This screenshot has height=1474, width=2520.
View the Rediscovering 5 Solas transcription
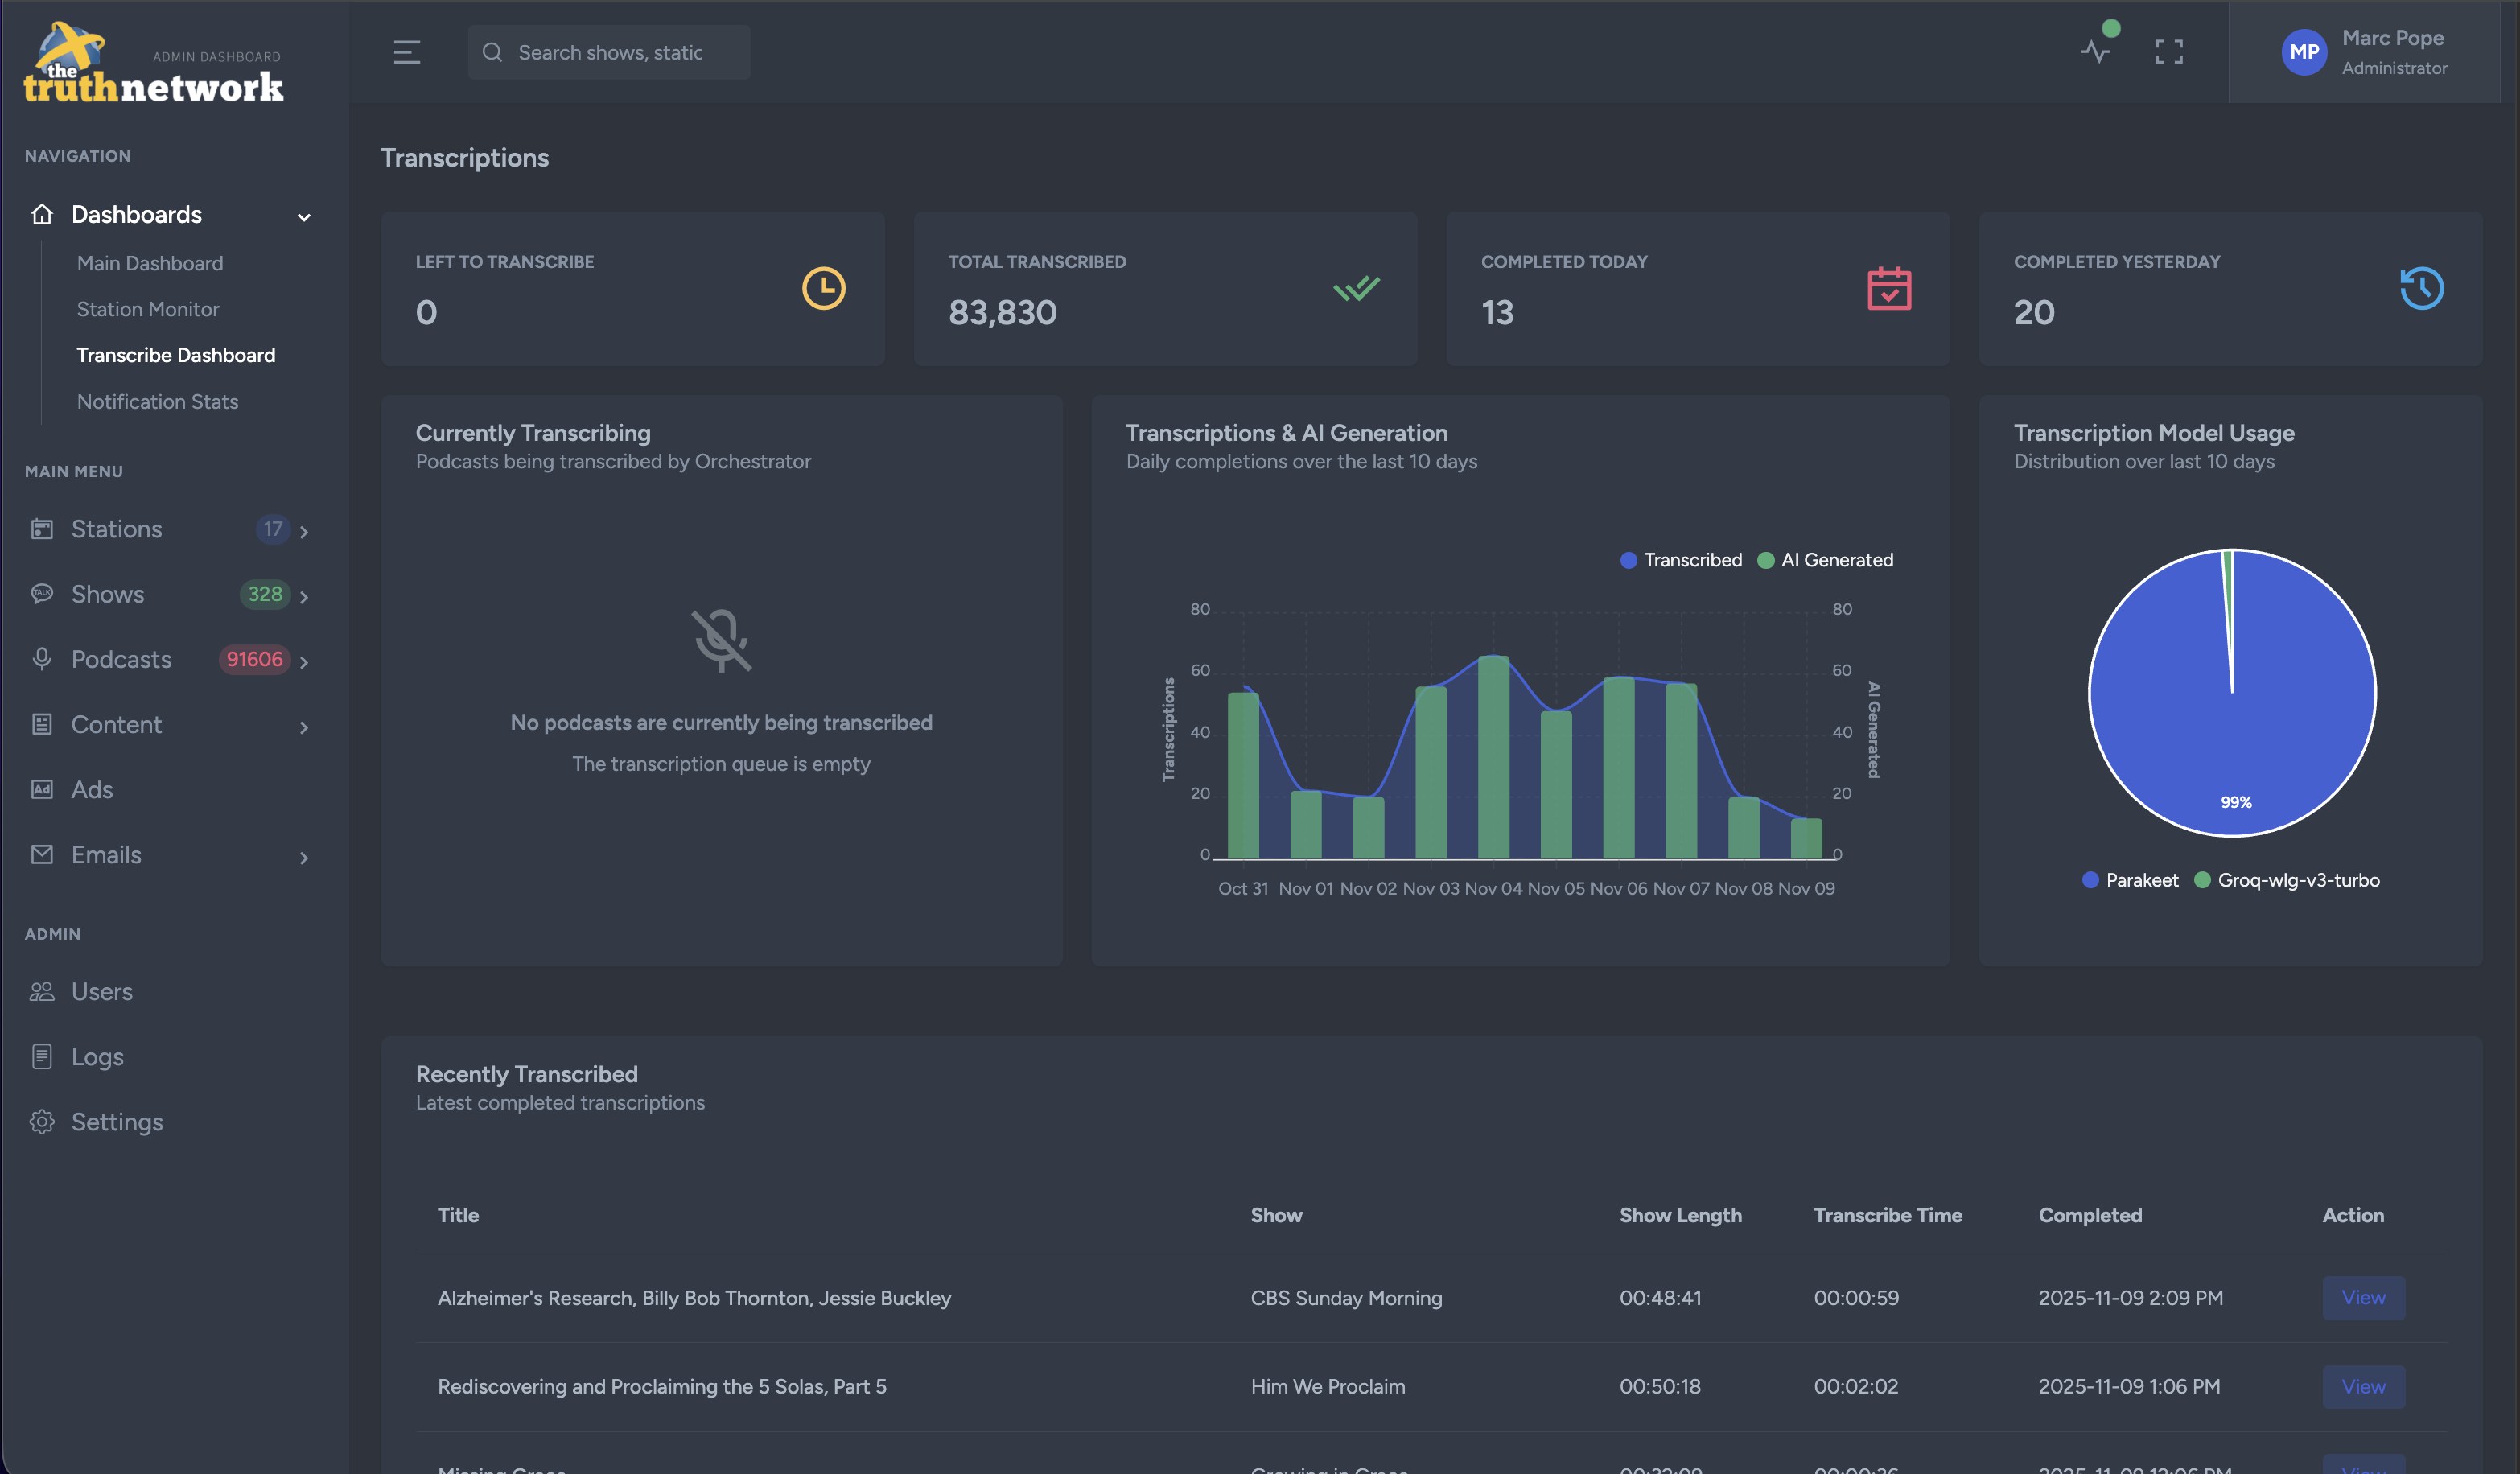pos(2362,1386)
